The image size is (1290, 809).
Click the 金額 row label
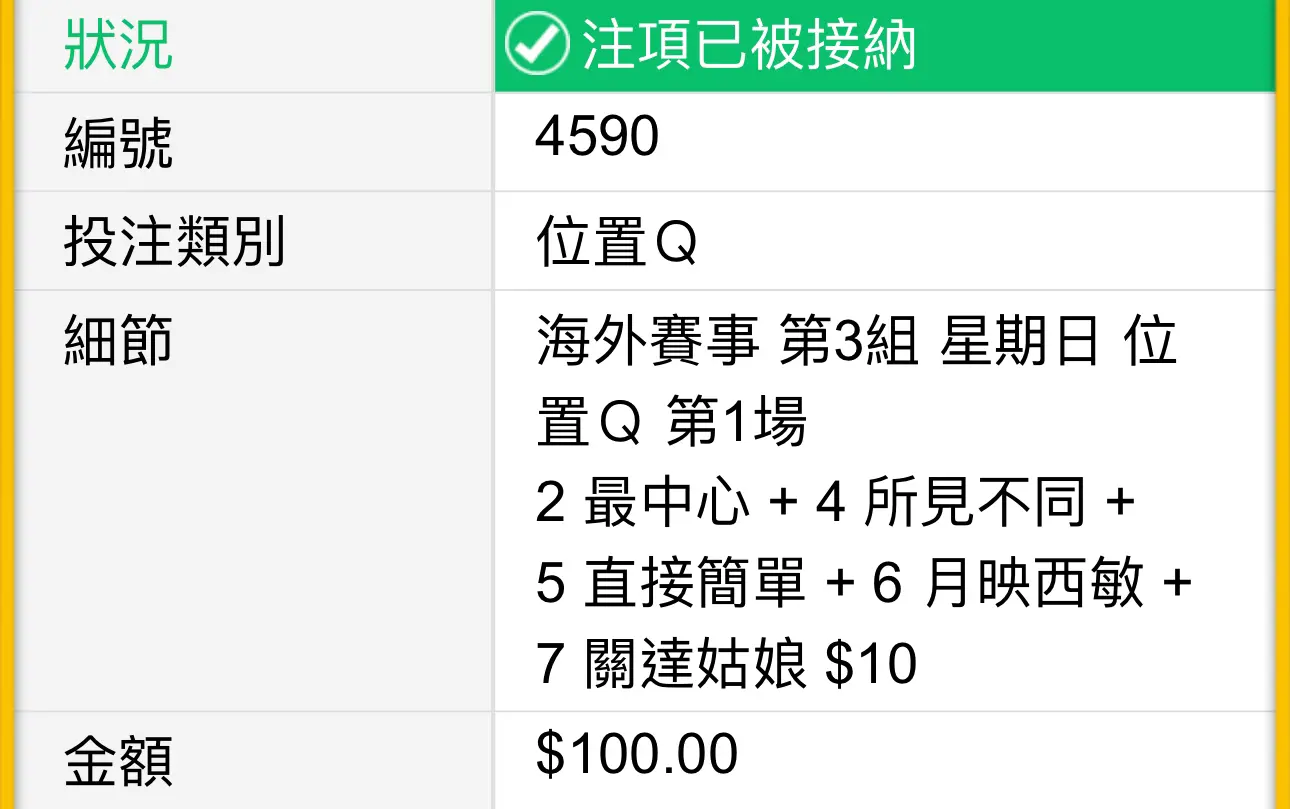coord(118,760)
